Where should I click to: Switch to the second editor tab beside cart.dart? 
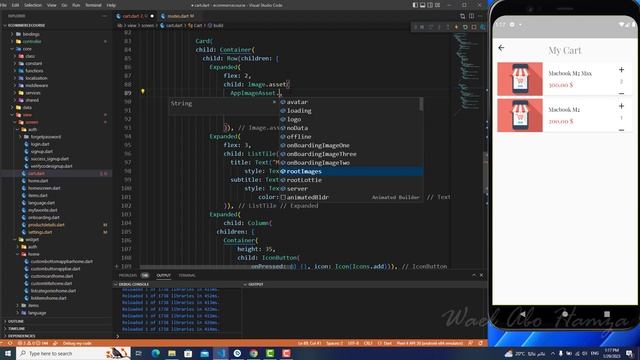[x=178, y=16]
